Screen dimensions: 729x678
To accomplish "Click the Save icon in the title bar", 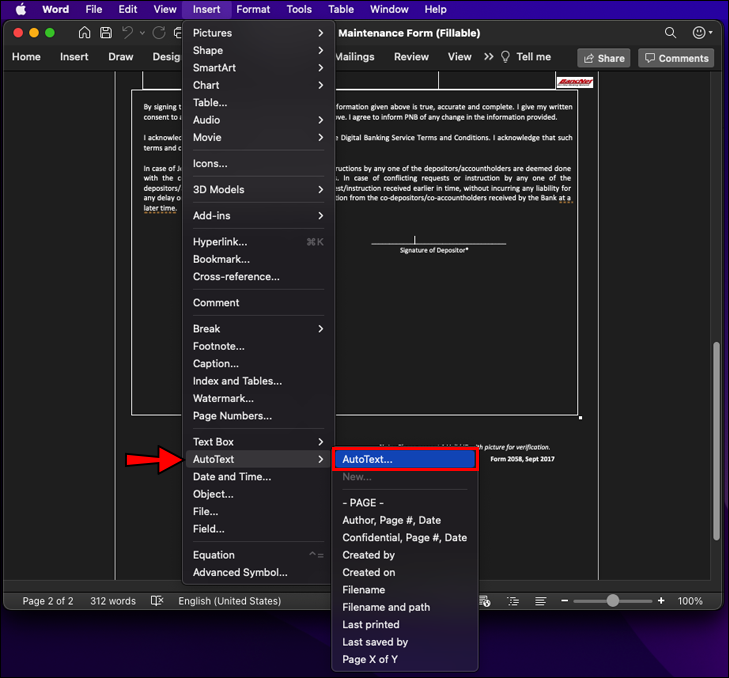I will pyautogui.click(x=106, y=33).
